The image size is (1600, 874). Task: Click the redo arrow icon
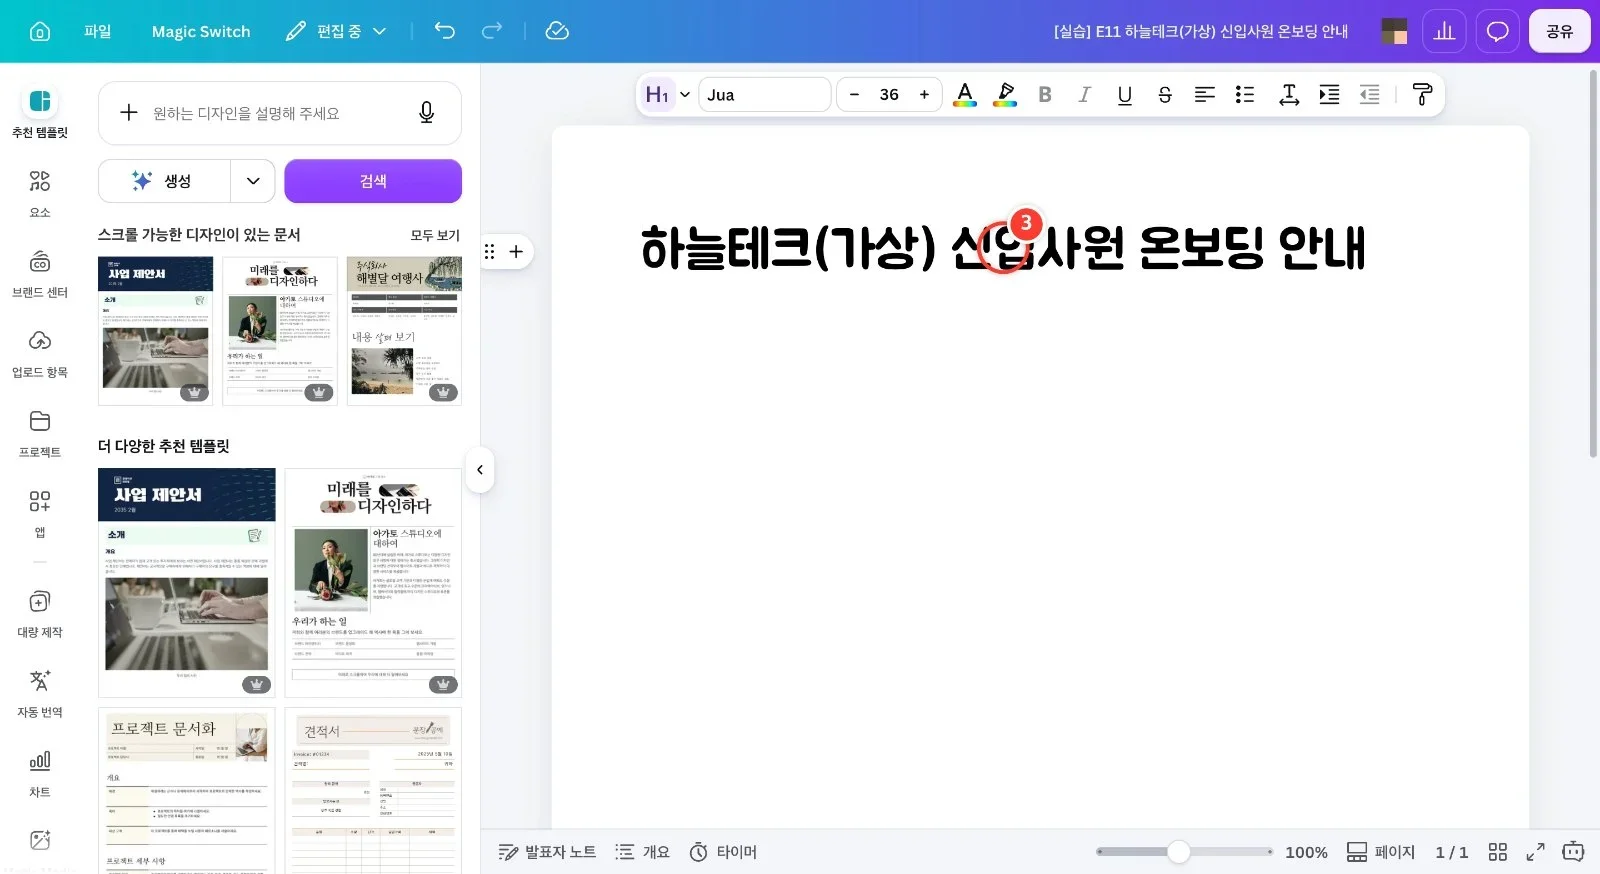(x=492, y=31)
